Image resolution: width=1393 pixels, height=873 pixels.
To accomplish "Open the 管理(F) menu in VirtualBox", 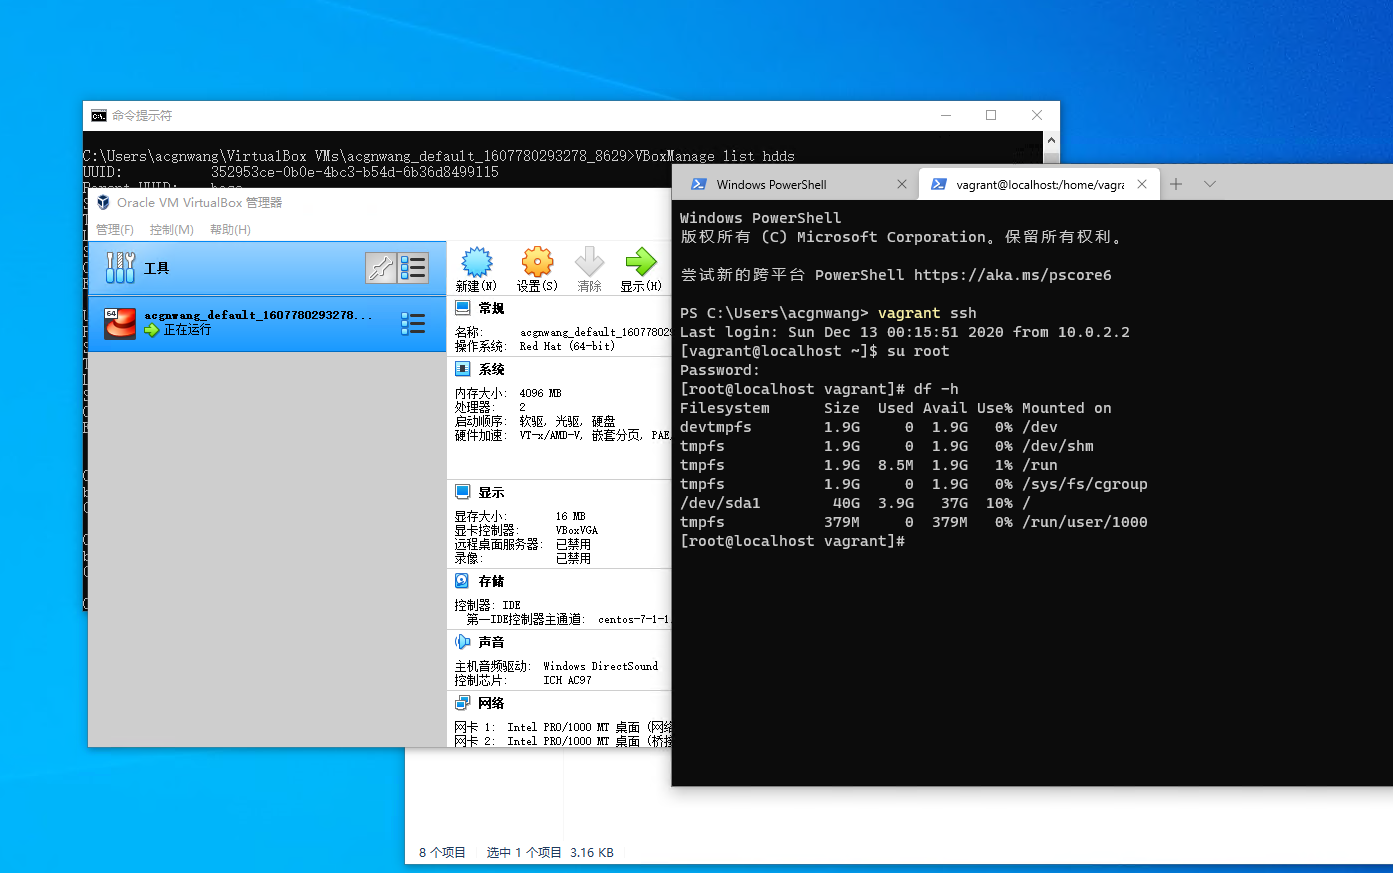I will pos(114,229).
